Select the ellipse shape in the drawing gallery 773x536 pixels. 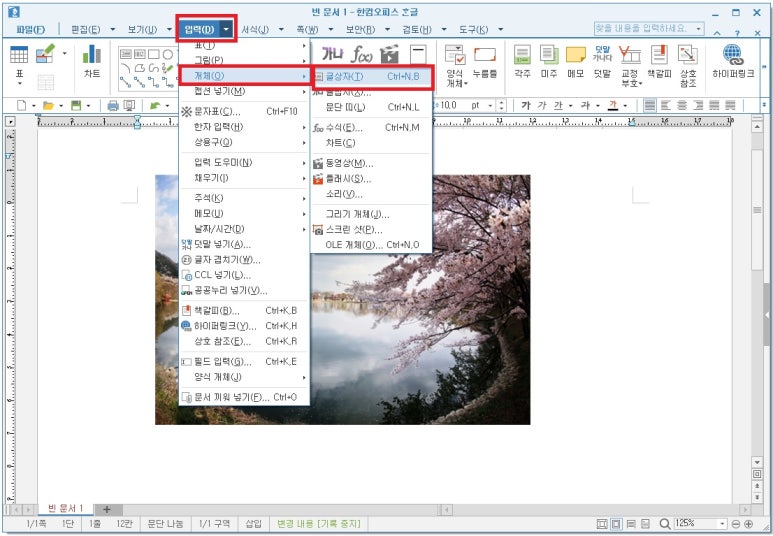point(168,54)
